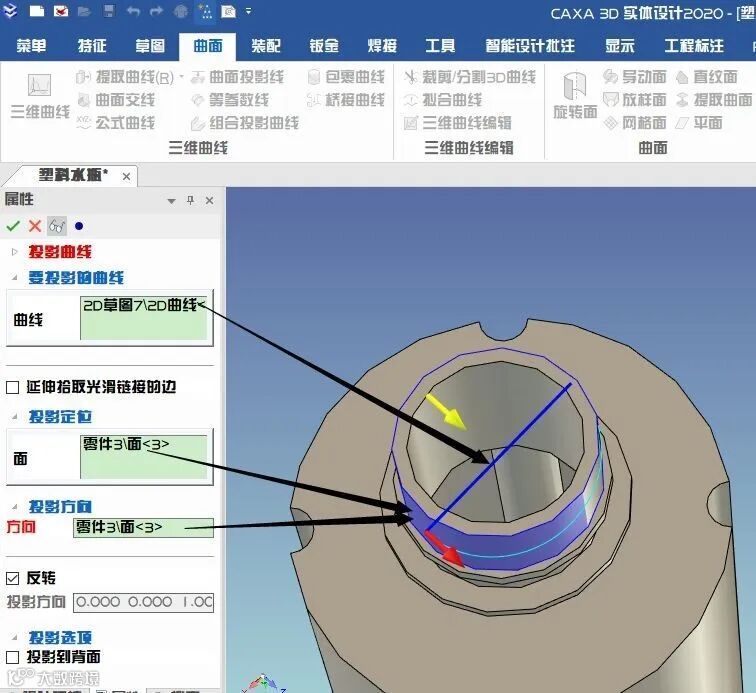Image resolution: width=756 pixels, height=693 pixels.
Task: Click the undo arrow in quick toolbar
Action: tap(134, 11)
